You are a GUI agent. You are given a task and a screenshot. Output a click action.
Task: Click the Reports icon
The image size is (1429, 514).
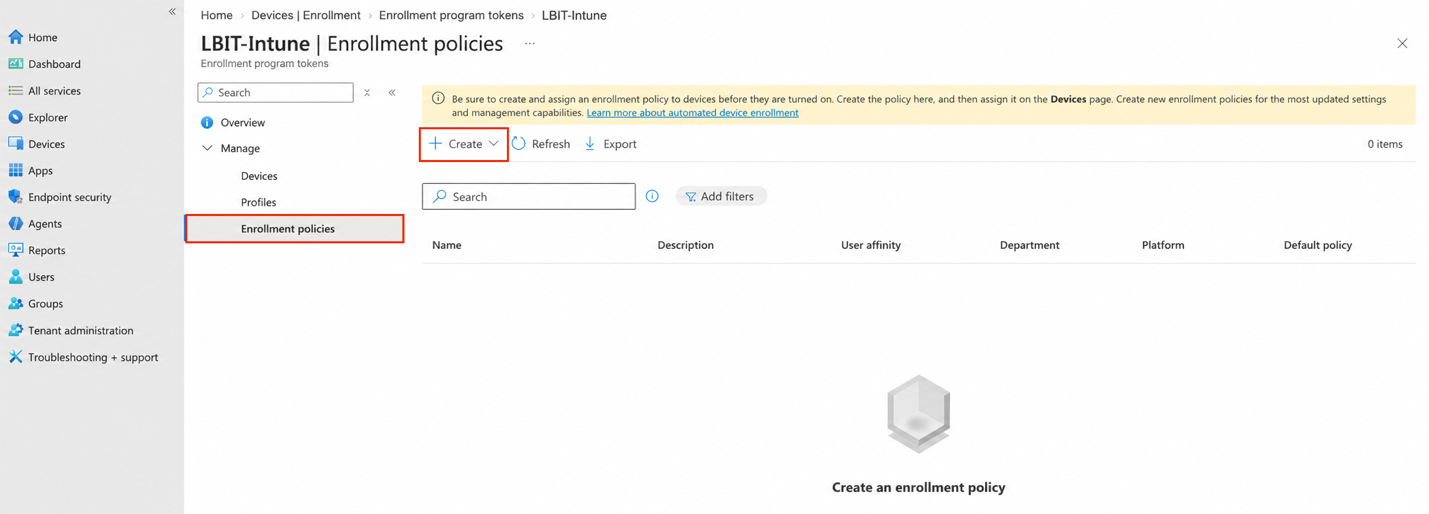[x=16, y=250]
